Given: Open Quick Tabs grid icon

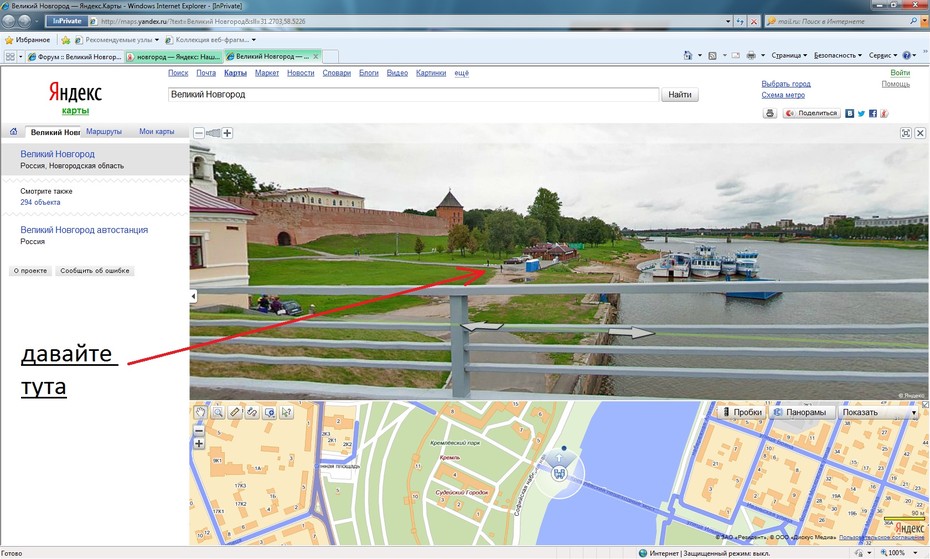Looking at the screenshot, I should pyautogui.click(x=10, y=56).
